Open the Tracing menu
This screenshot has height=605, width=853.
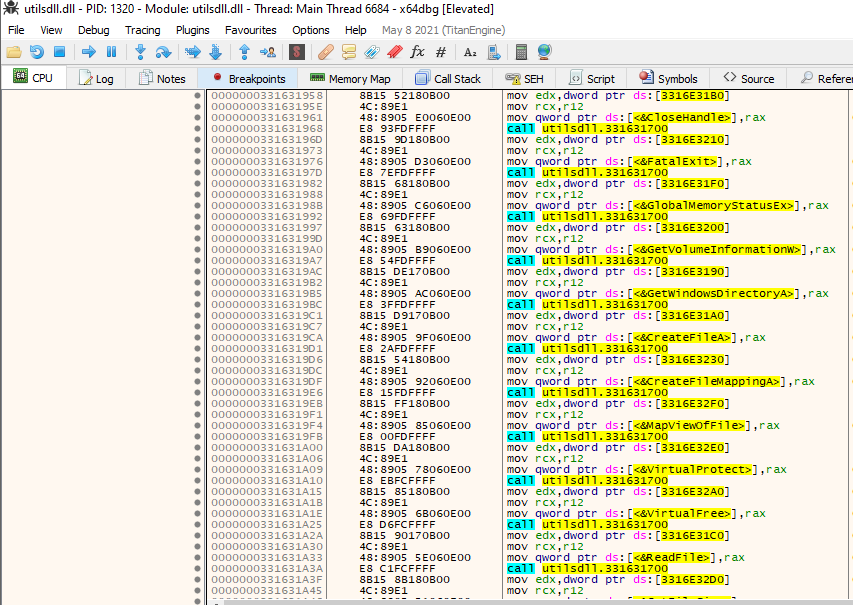[x=143, y=30]
